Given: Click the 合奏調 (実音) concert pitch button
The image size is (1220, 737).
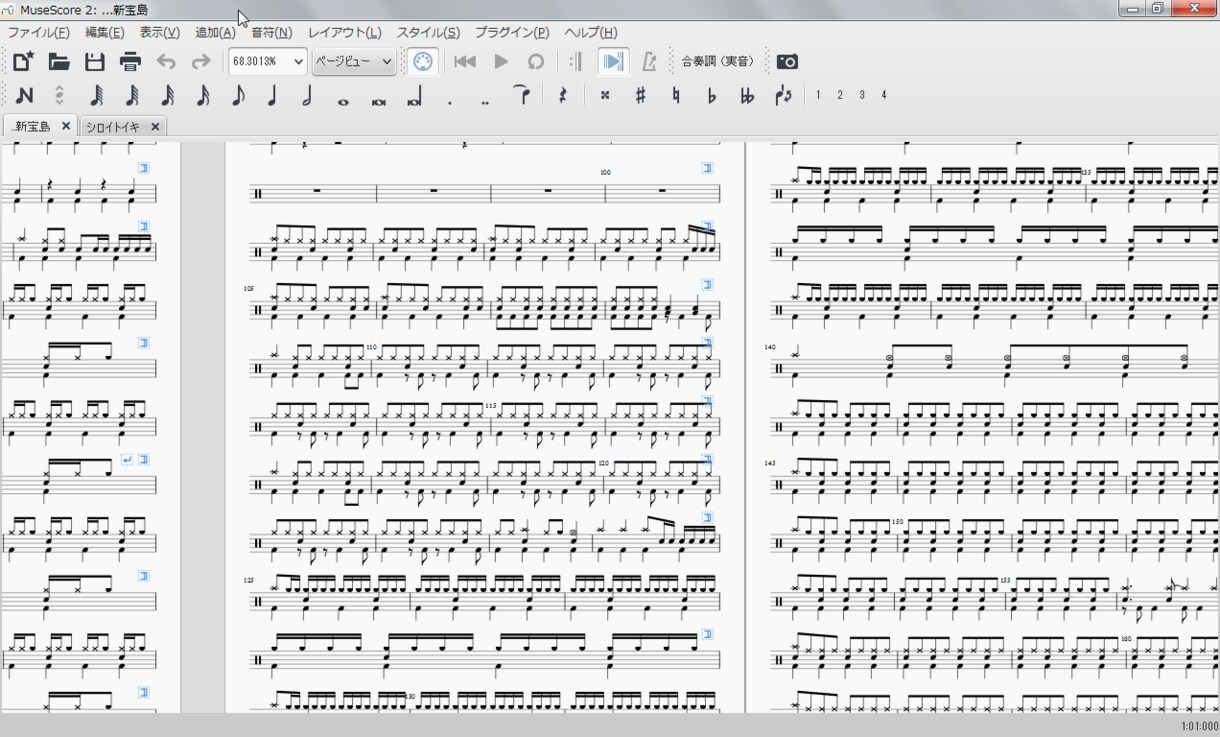Looking at the screenshot, I should [x=718, y=62].
